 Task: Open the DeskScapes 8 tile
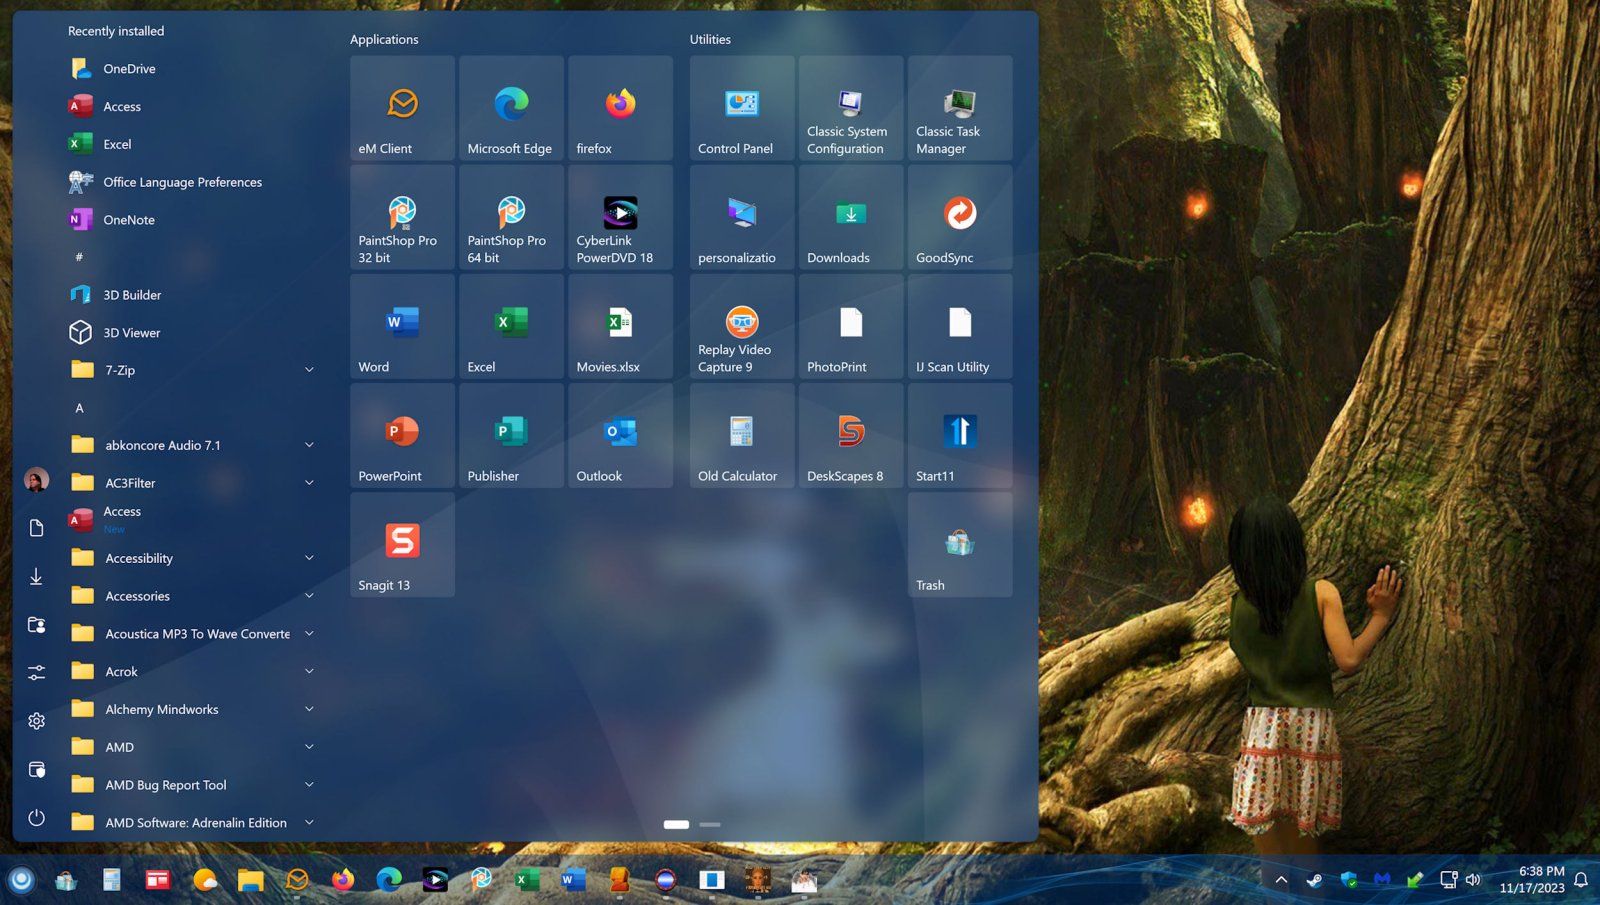coord(851,435)
